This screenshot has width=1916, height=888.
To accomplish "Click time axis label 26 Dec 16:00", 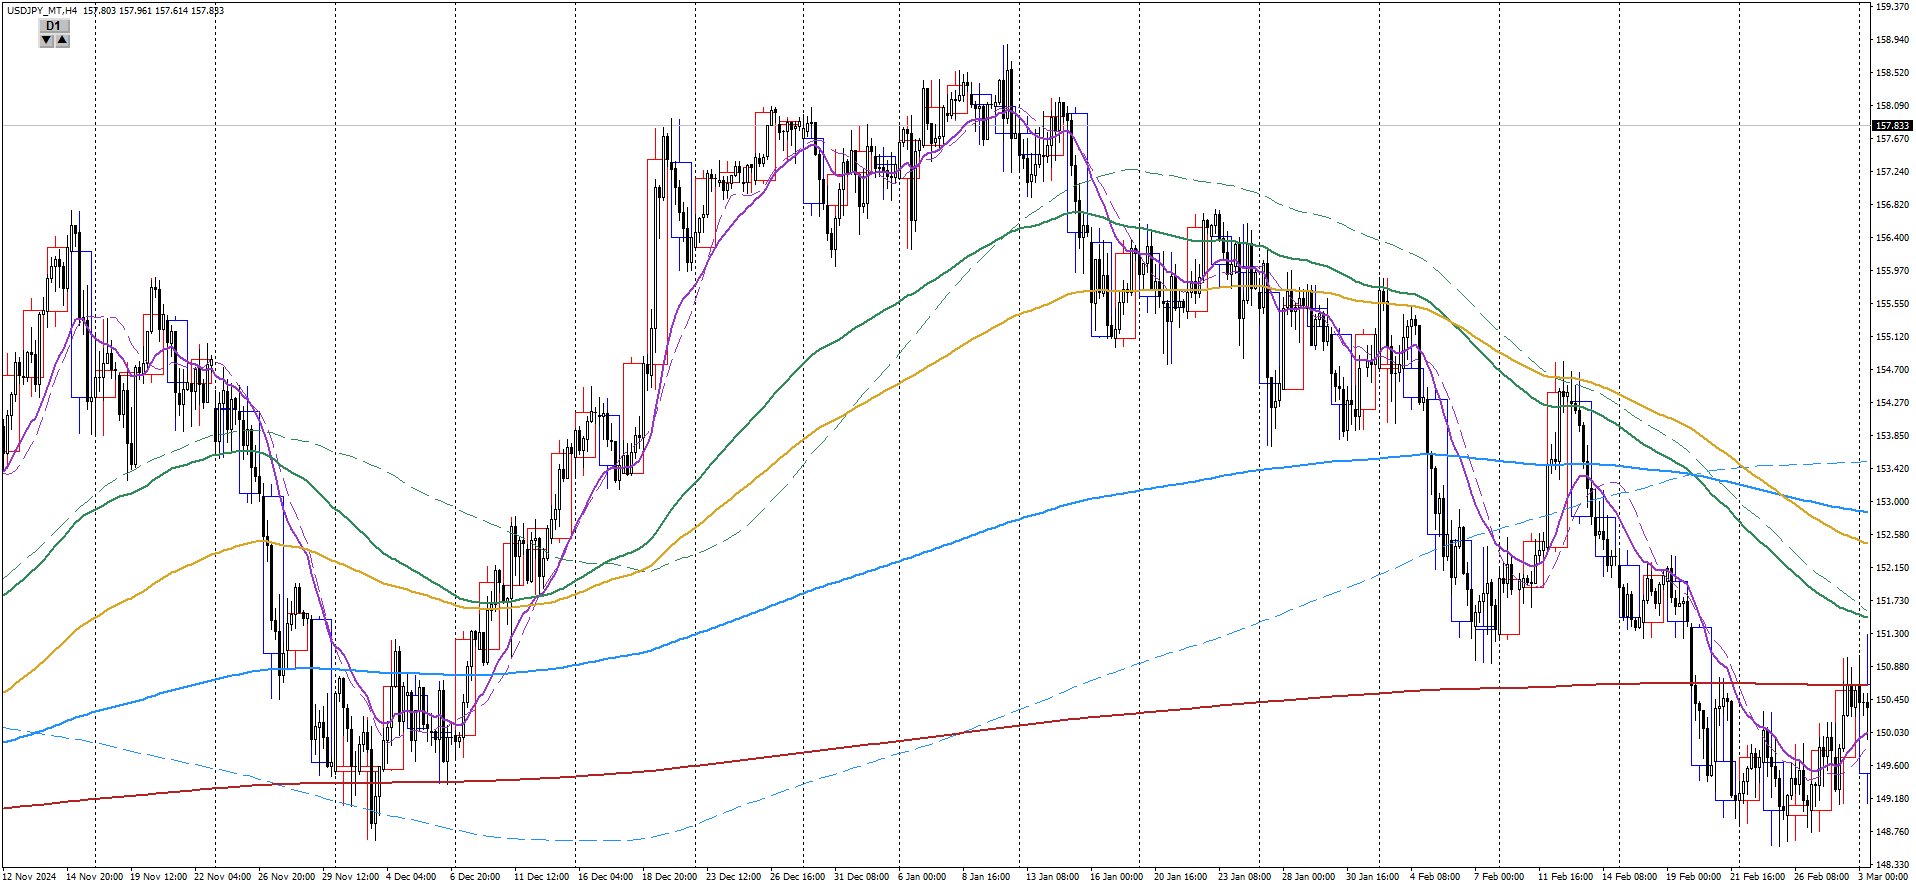I will [798, 877].
